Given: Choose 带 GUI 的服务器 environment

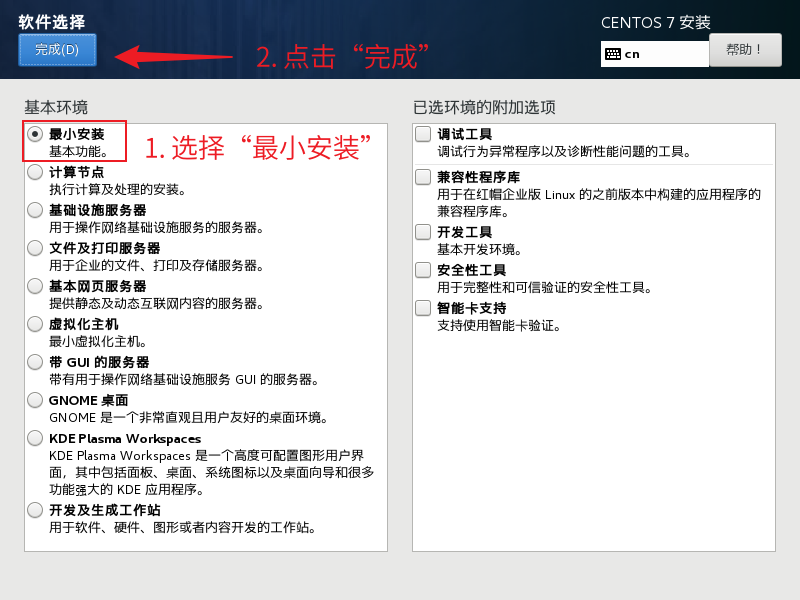Looking at the screenshot, I should pos(35,362).
